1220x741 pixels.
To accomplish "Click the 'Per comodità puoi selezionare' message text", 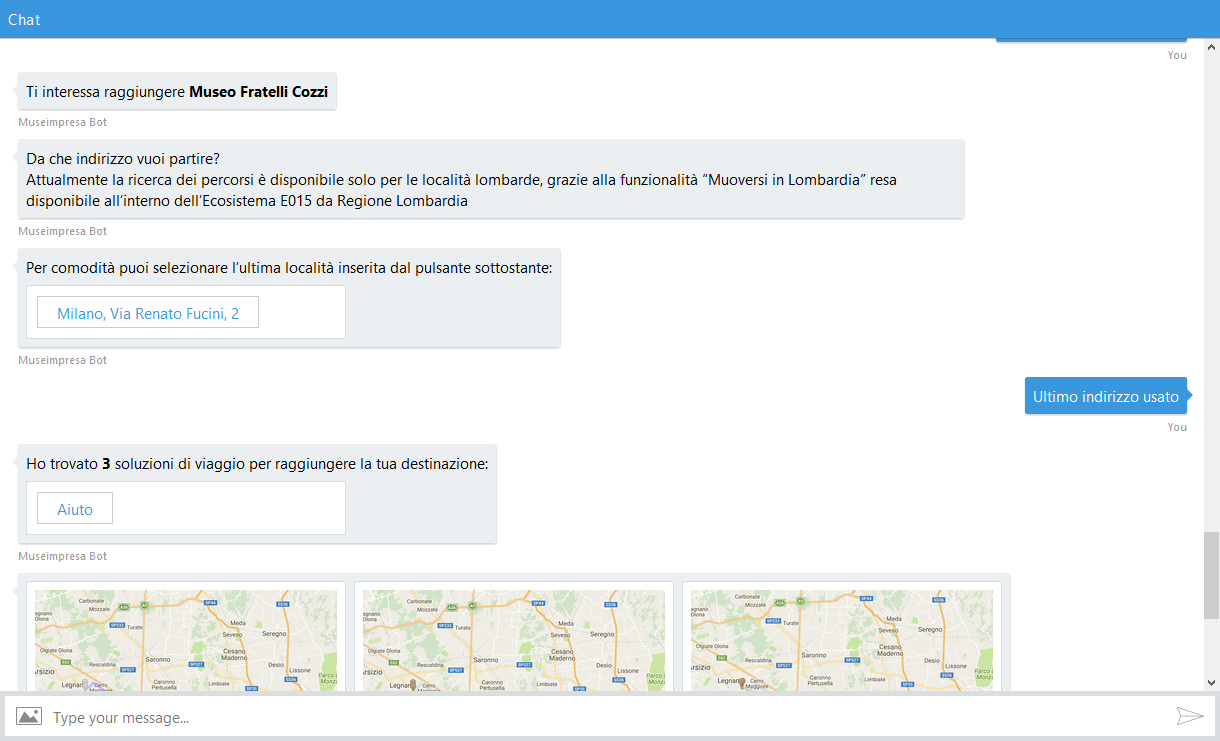I will pos(289,267).
